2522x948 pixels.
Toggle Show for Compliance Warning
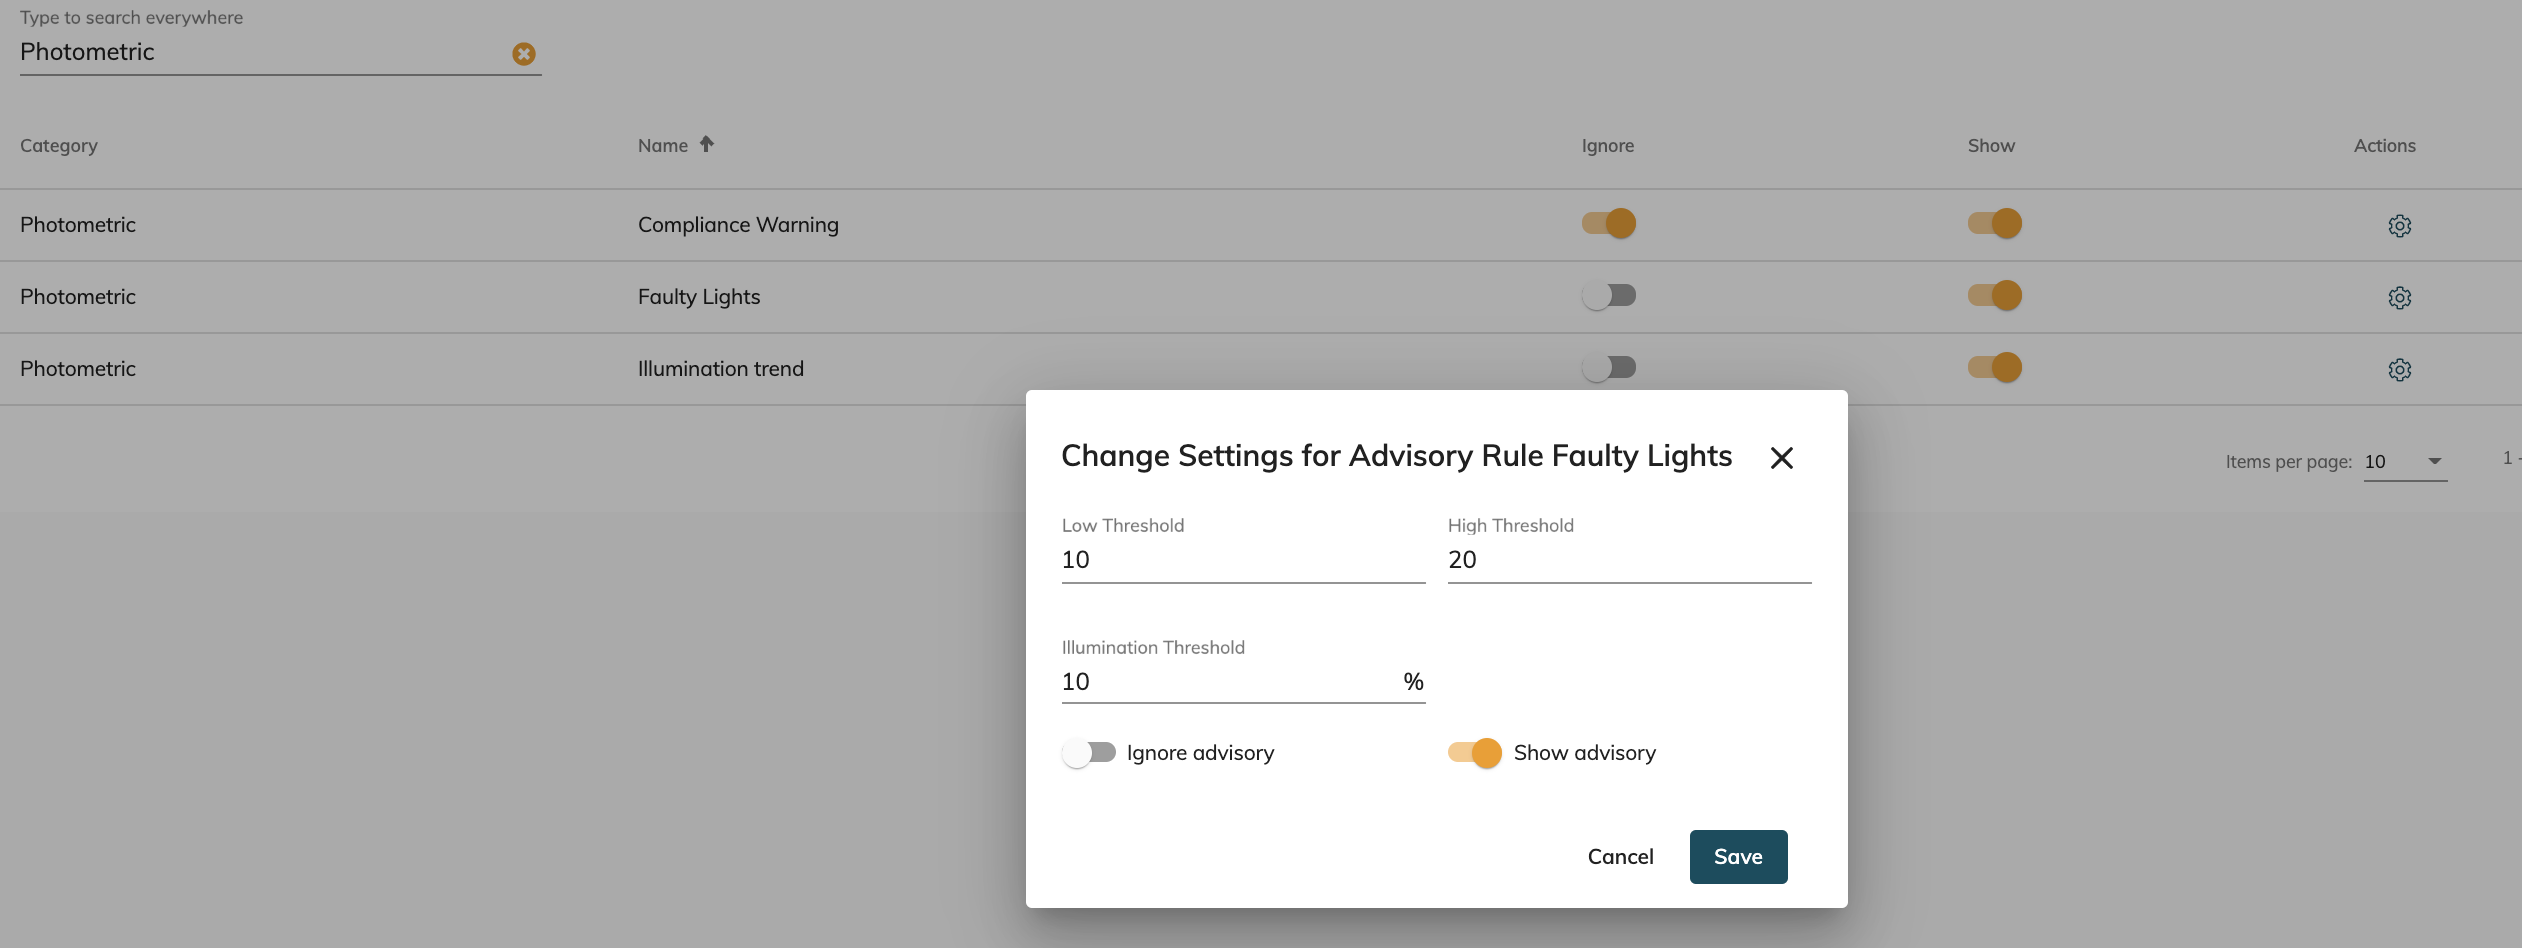pyautogui.click(x=1994, y=224)
